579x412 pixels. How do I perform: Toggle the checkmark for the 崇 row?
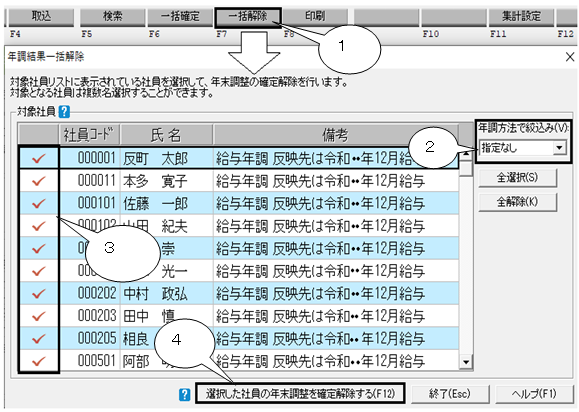(x=39, y=248)
